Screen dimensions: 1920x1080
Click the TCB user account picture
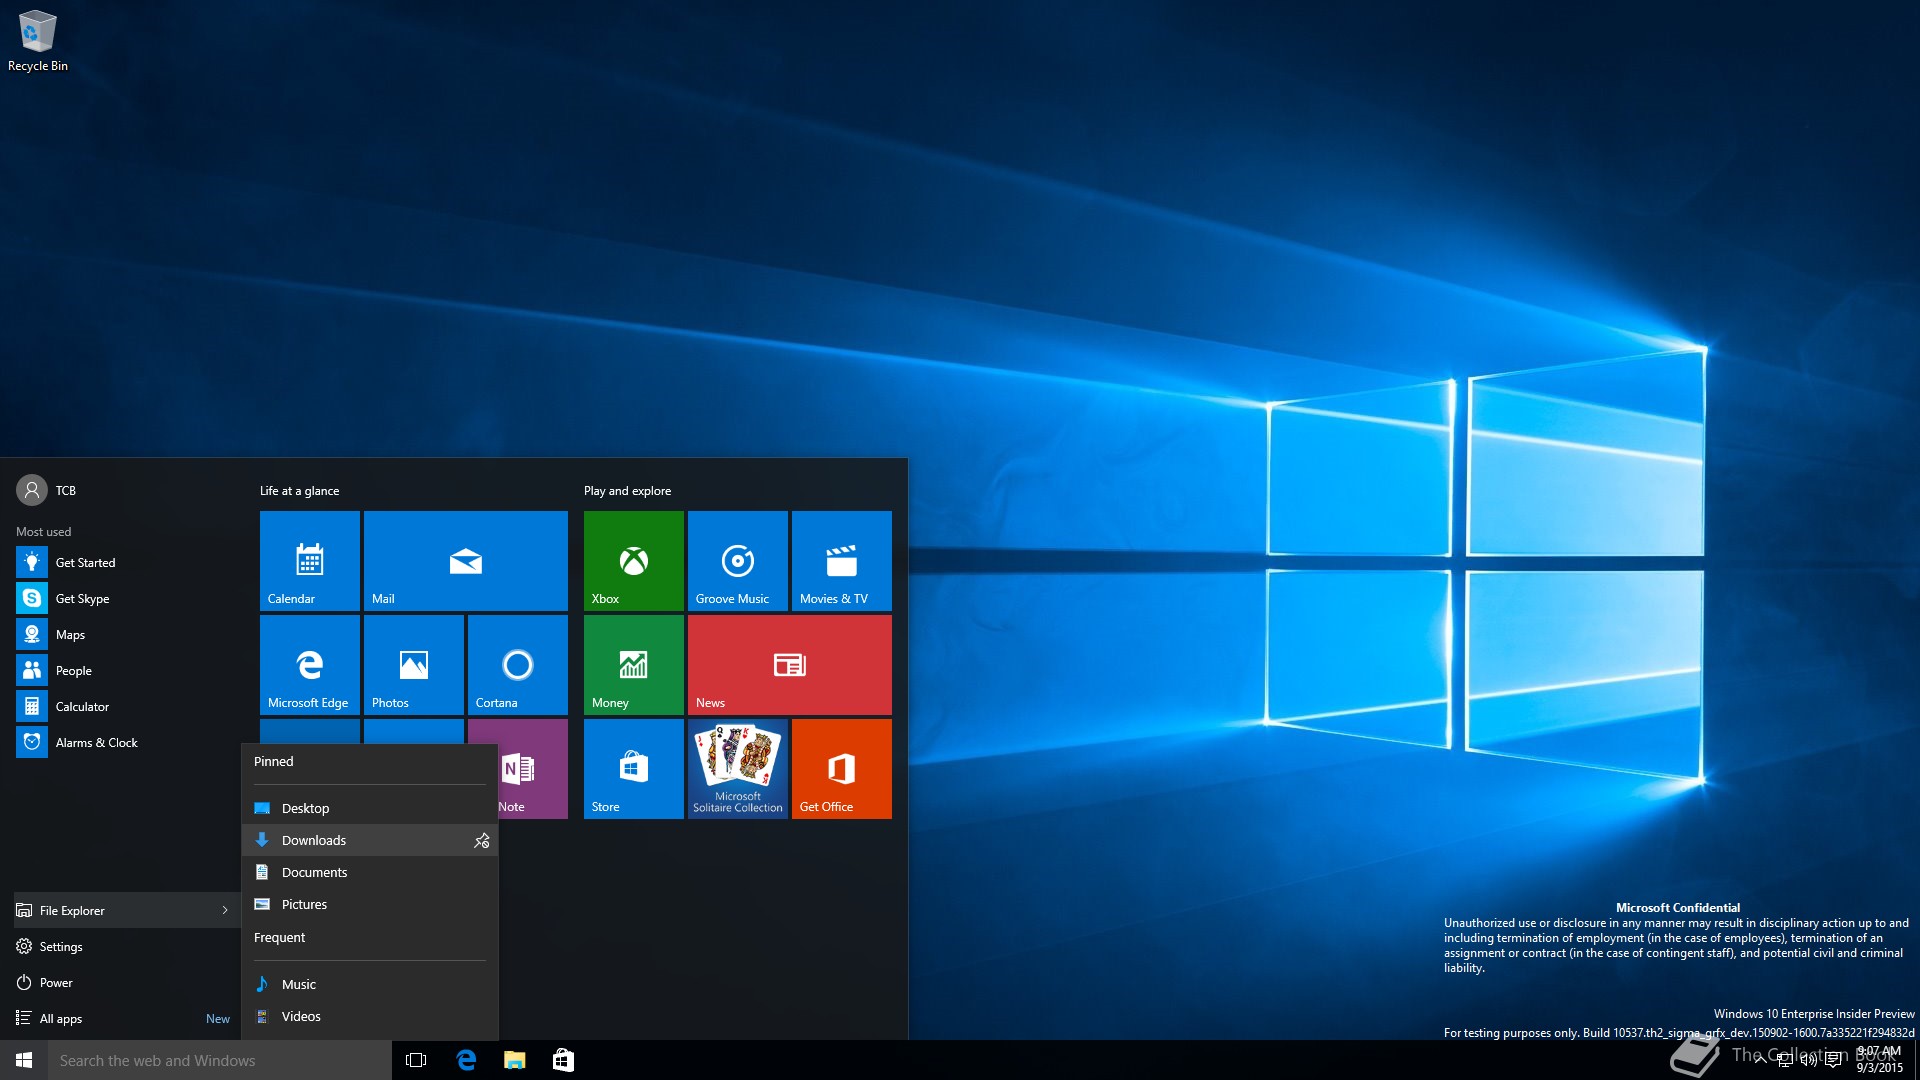pos(32,490)
